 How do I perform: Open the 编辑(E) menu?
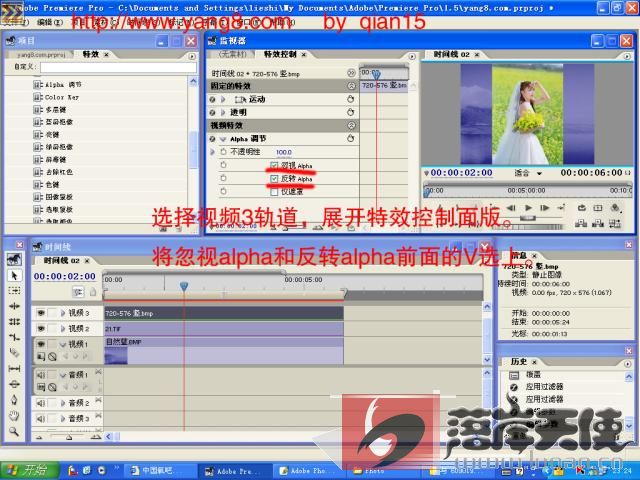click(x=49, y=22)
